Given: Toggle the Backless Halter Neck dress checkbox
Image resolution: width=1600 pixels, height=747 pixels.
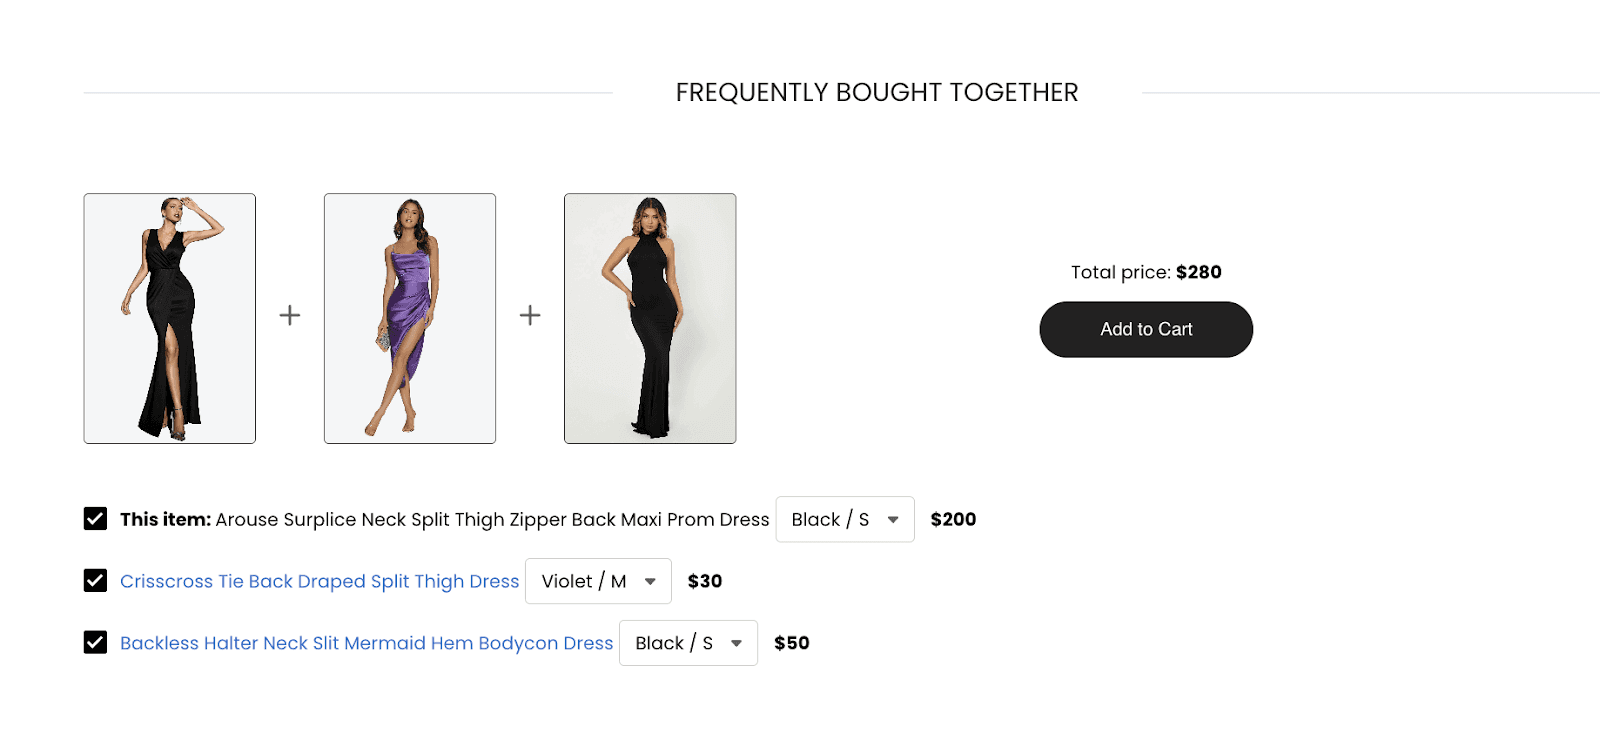Looking at the screenshot, I should pos(95,643).
